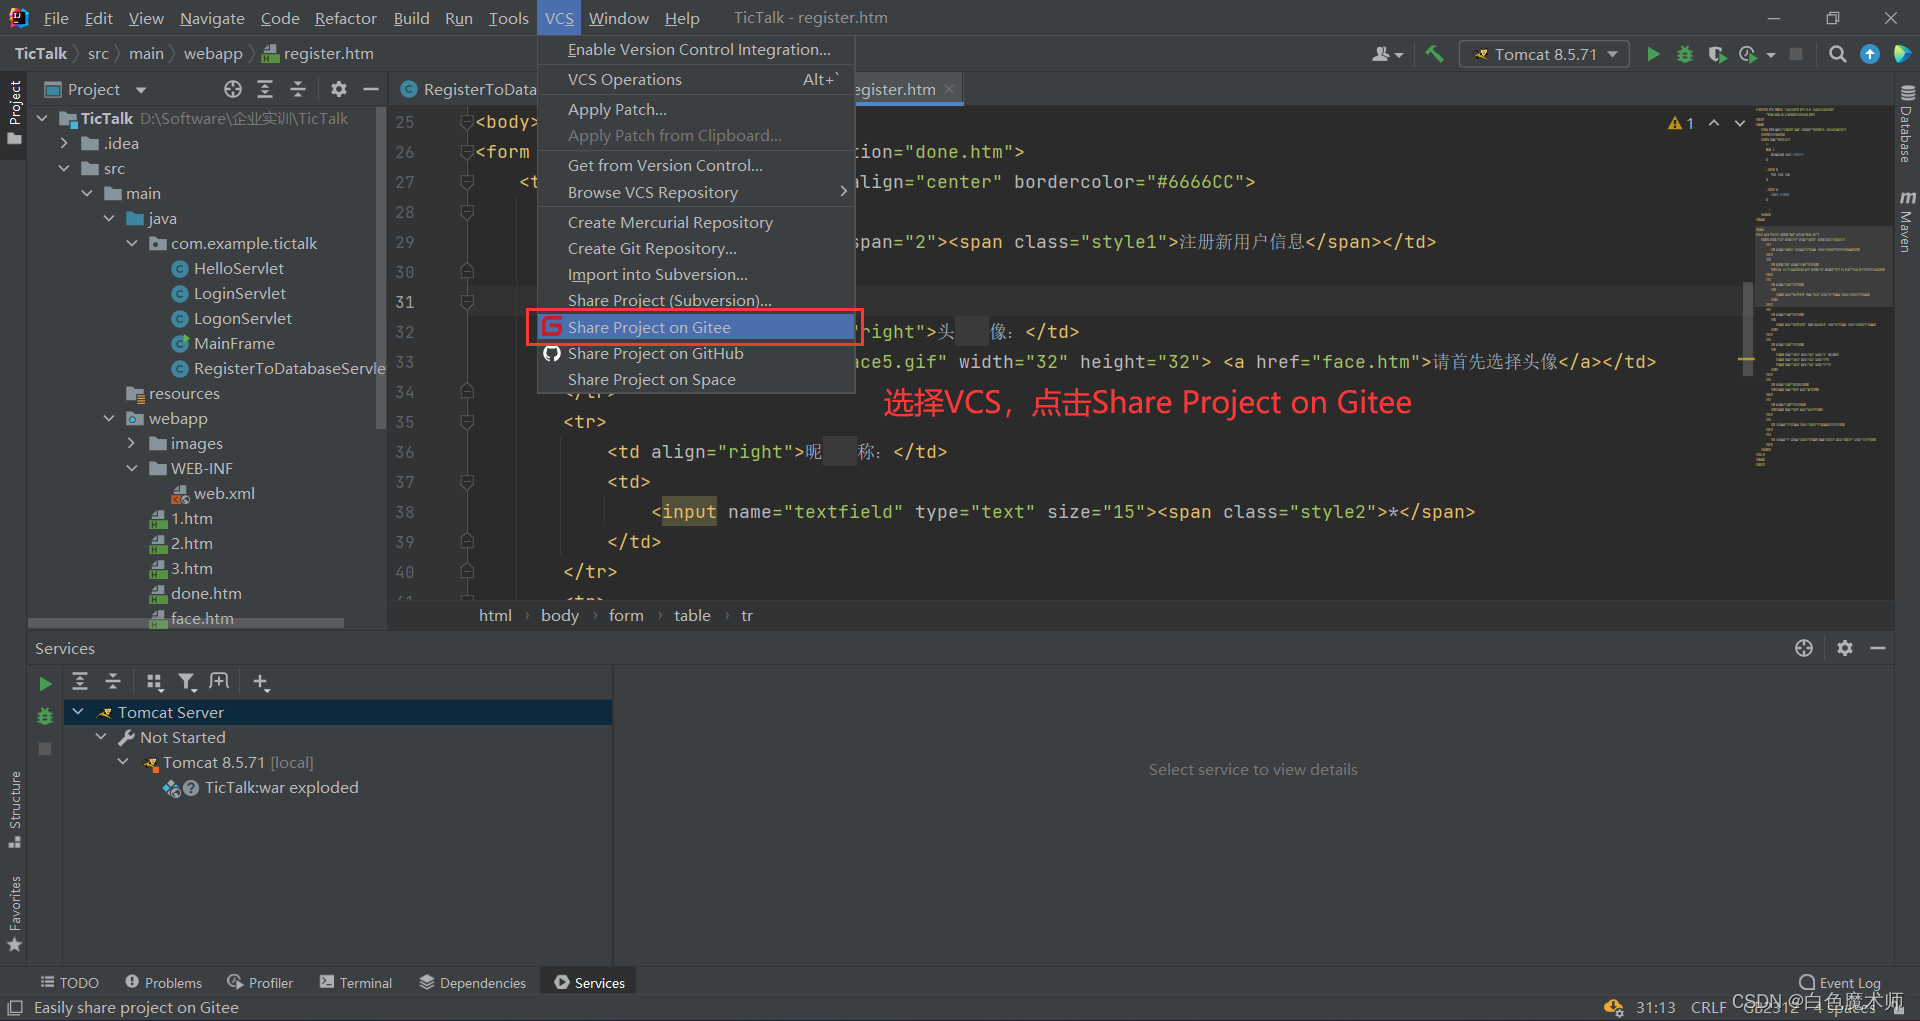Image resolution: width=1920 pixels, height=1021 pixels.
Task: Open the Problems tool window tab
Action: pos(164,983)
